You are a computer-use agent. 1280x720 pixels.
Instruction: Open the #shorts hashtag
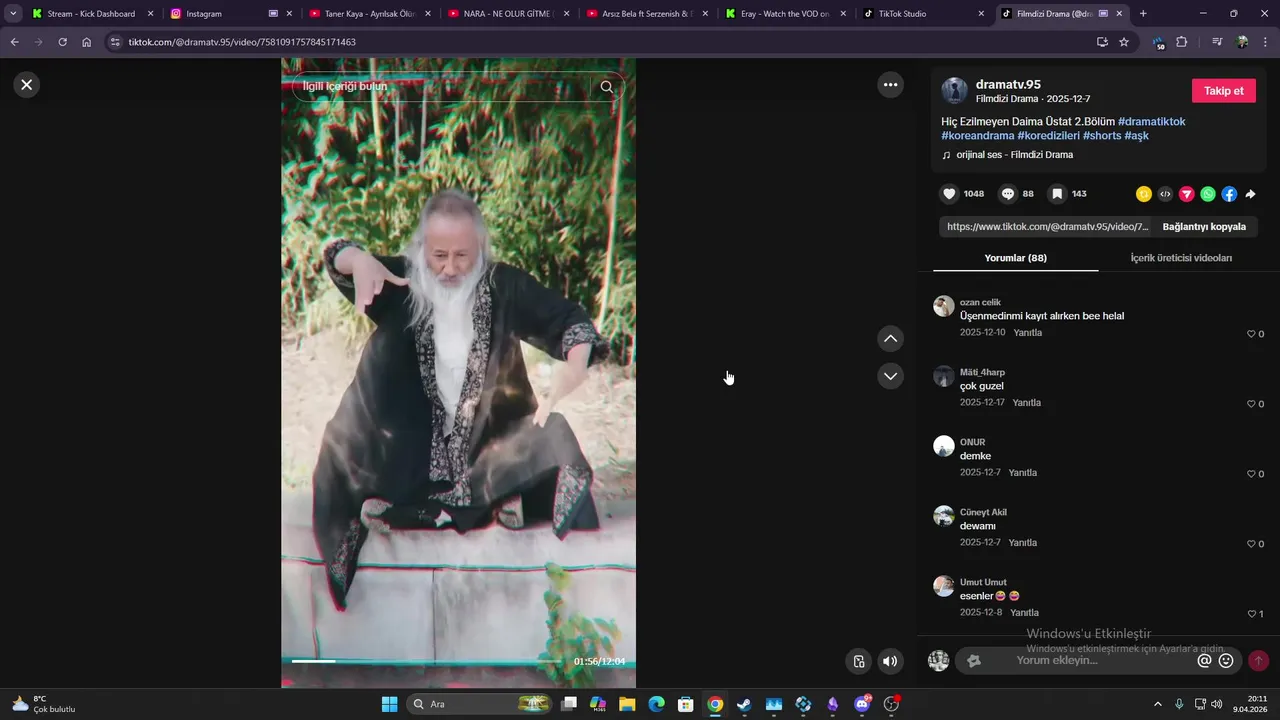[x=1102, y=136]
